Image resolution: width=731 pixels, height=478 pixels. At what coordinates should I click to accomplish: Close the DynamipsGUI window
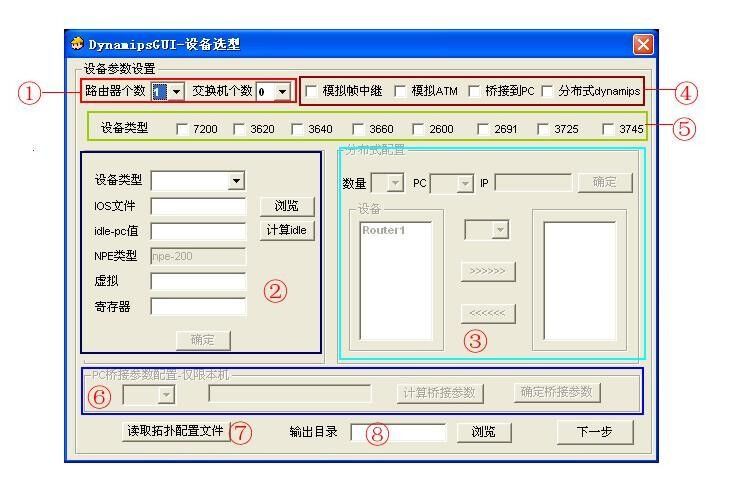coord(643,44)
